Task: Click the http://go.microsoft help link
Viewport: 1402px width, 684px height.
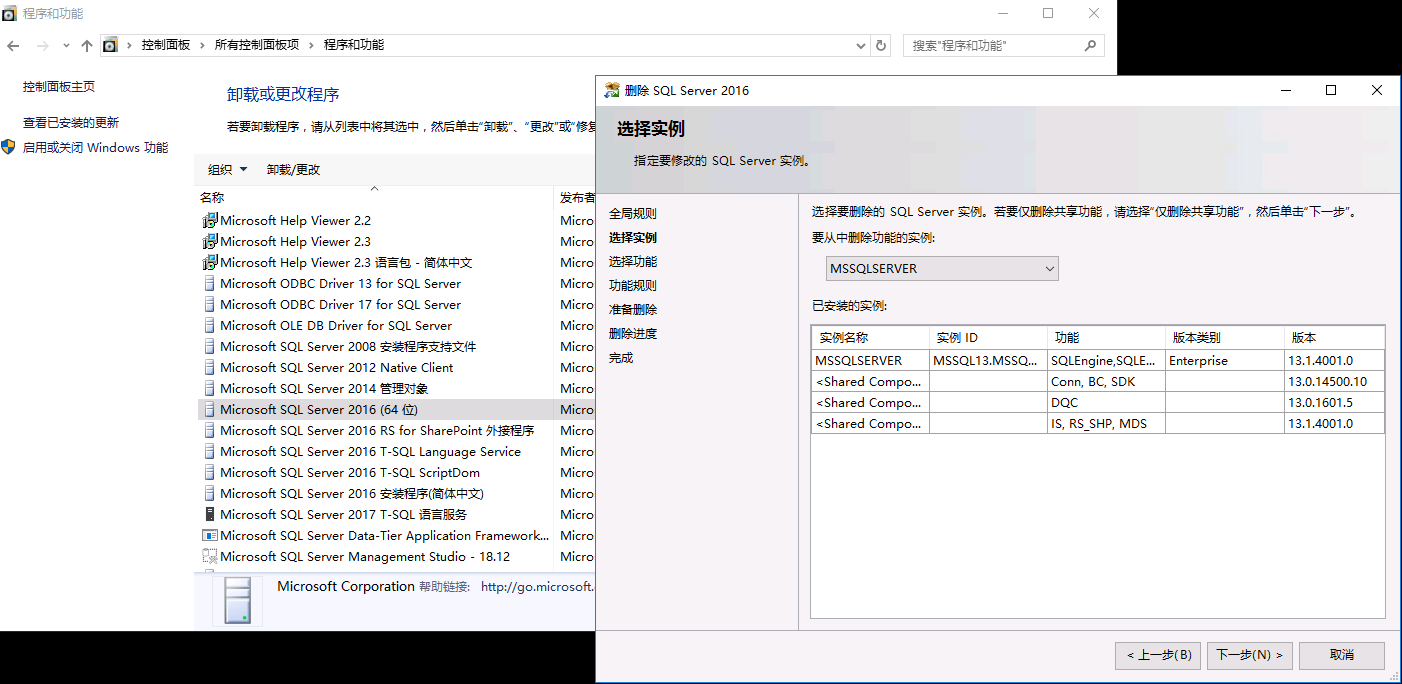Action: point(538,587)
